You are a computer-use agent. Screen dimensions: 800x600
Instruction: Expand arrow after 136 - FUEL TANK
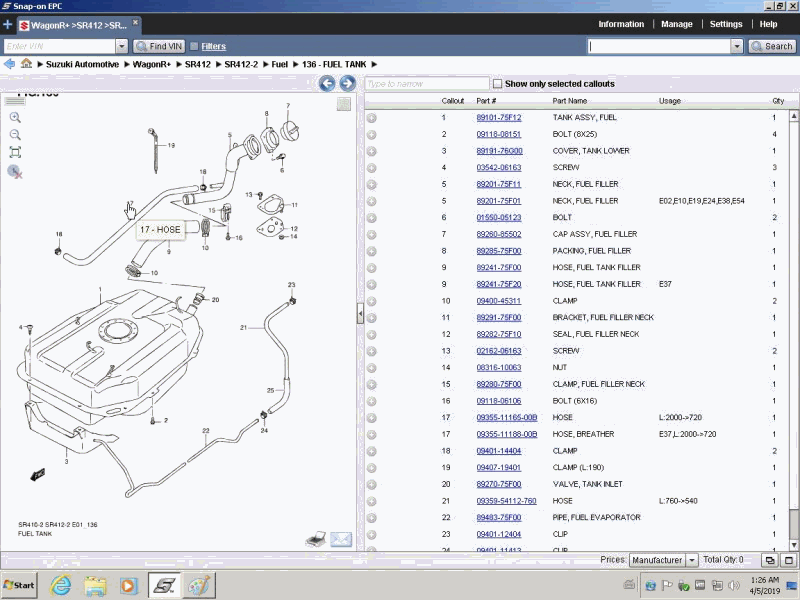pyautogui.click(x=374, y=64)
